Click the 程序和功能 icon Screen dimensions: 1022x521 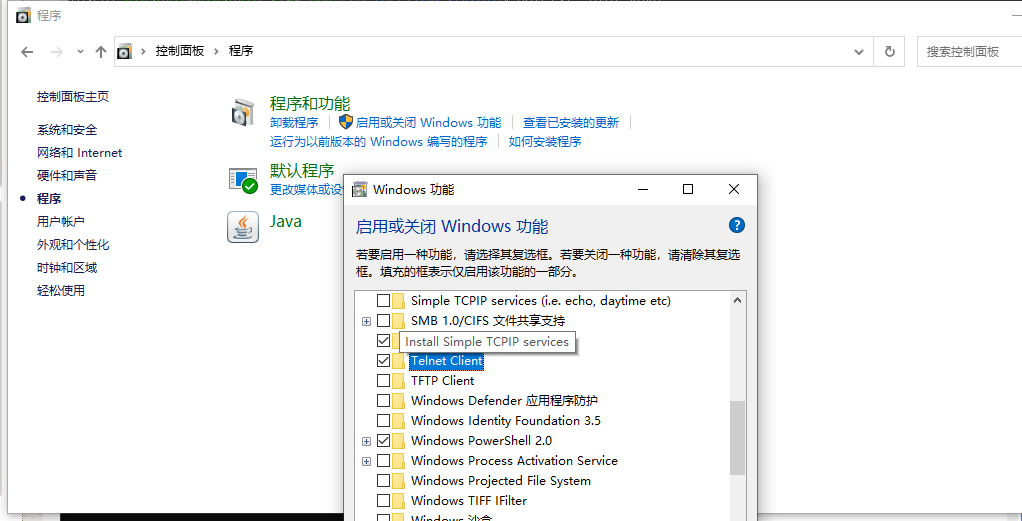[243, 113]
